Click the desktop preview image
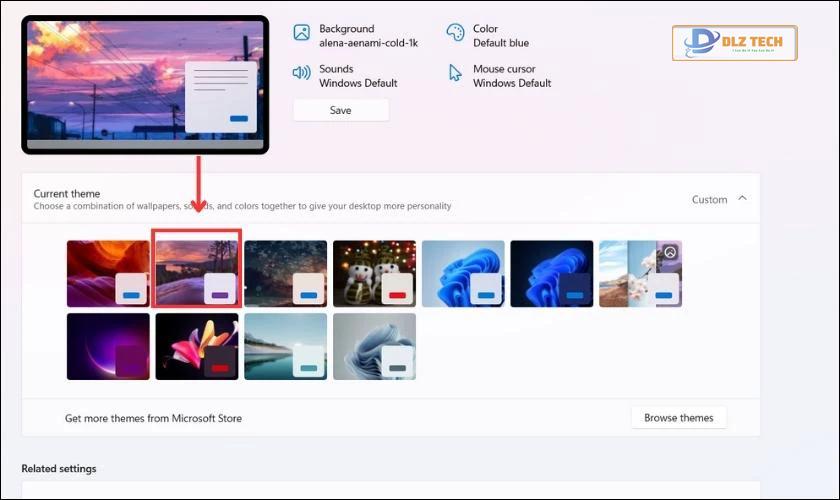Viewport: 840px width, 500px height. click(145, 85)
